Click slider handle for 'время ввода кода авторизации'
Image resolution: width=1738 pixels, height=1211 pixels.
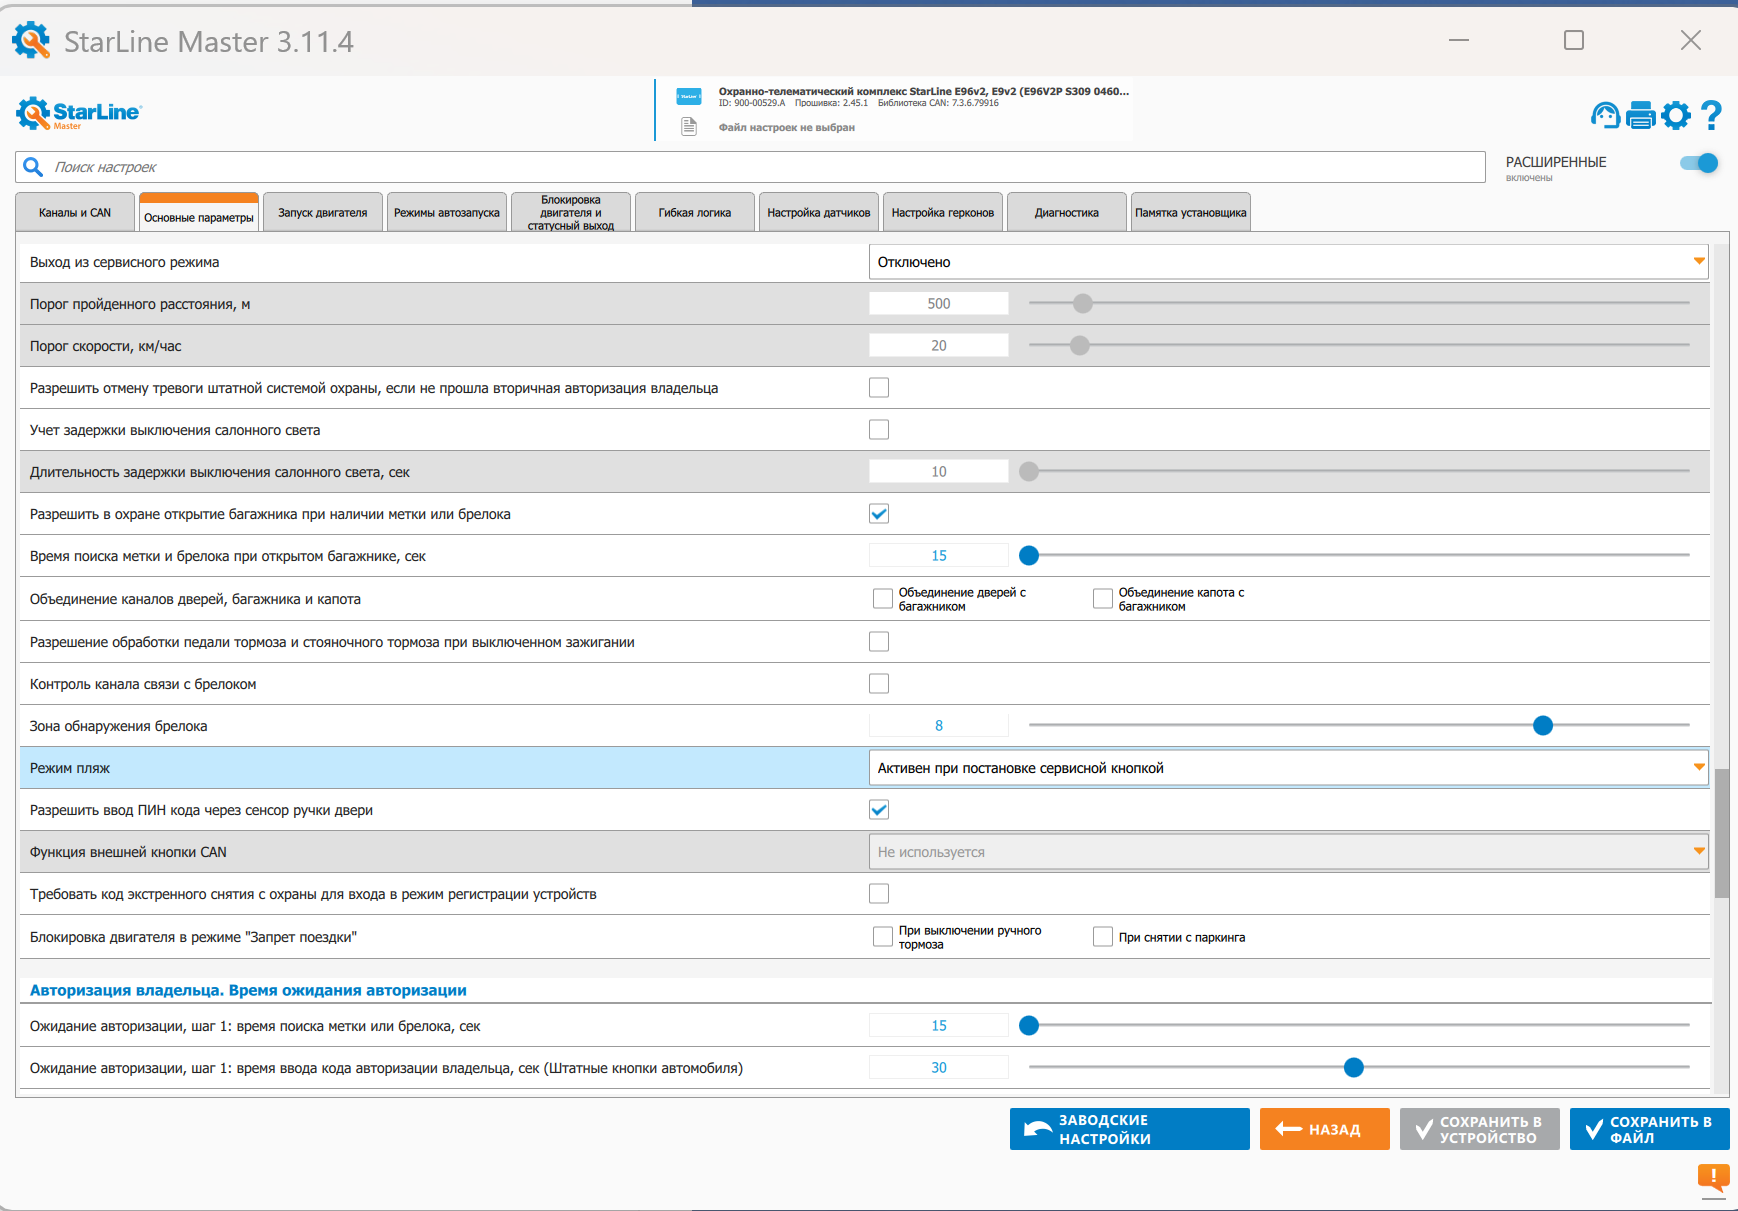(x=1354, y=1068)
